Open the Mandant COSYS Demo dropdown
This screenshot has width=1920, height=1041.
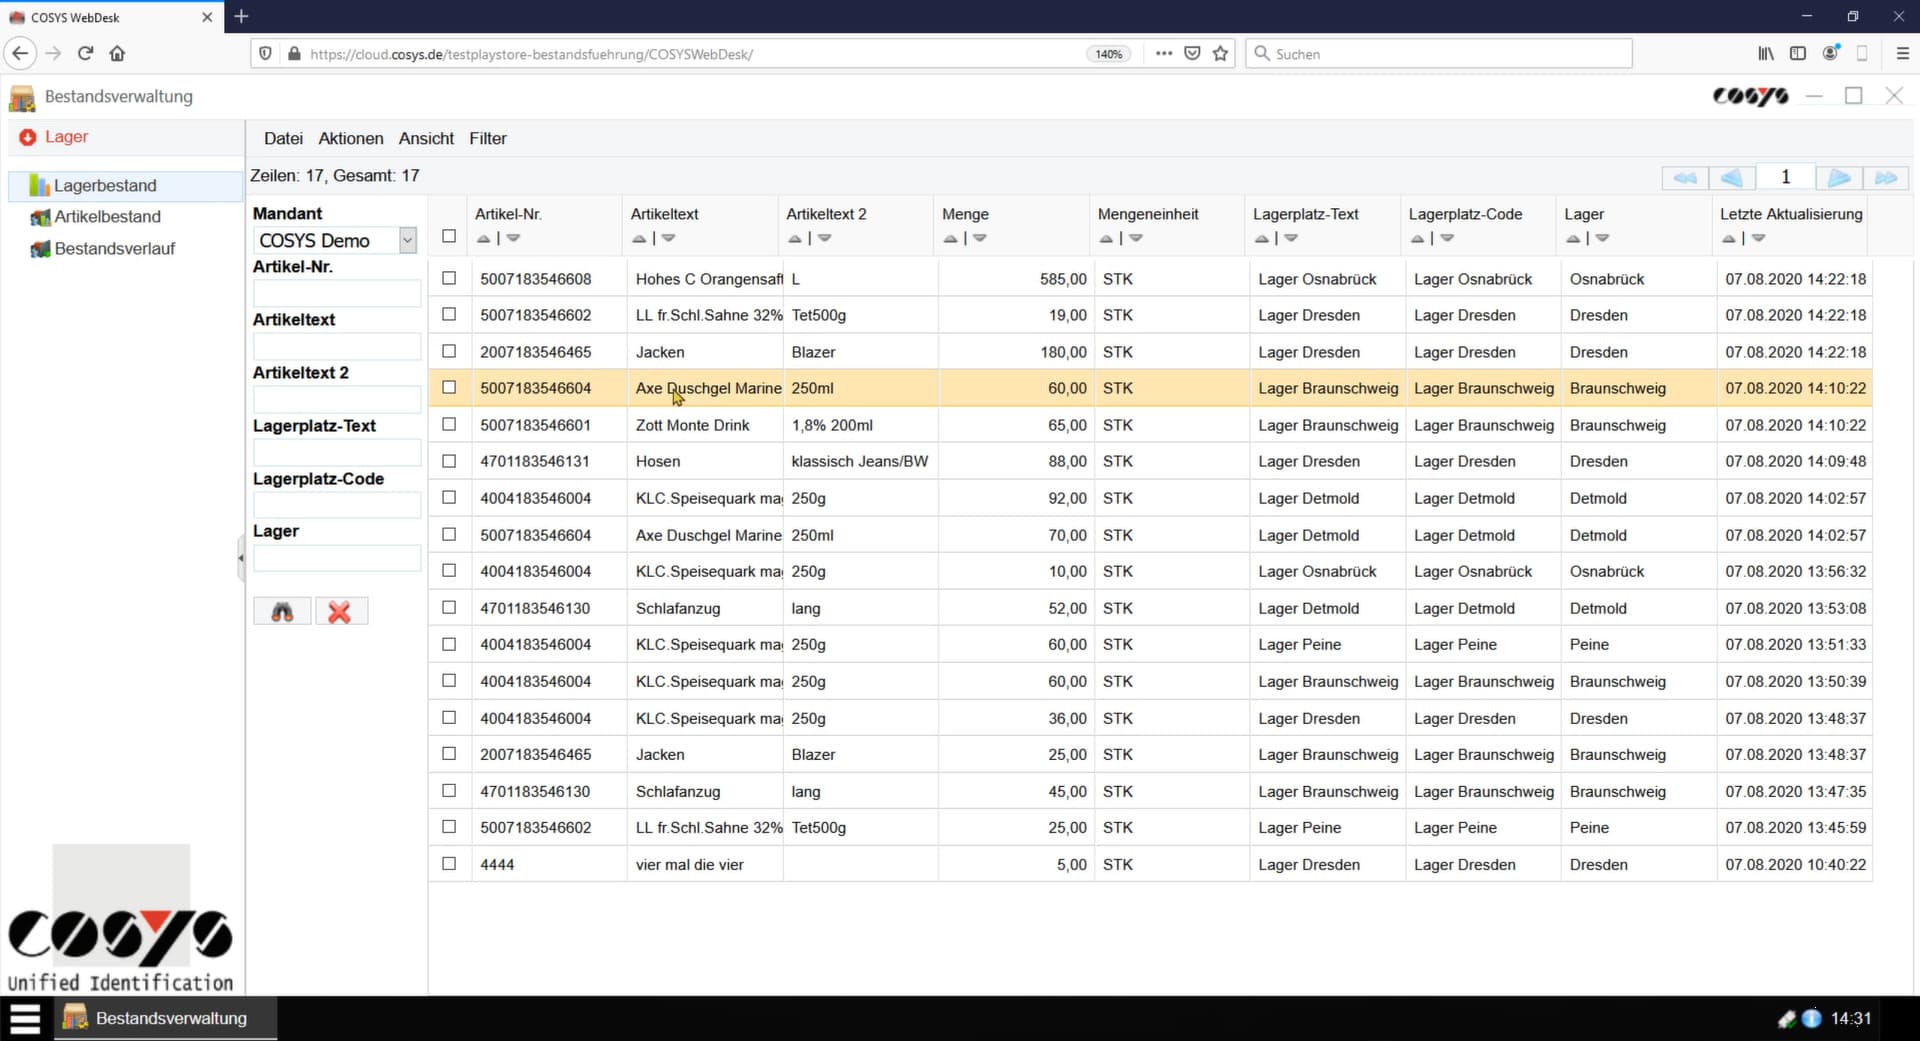coord(335,240)
